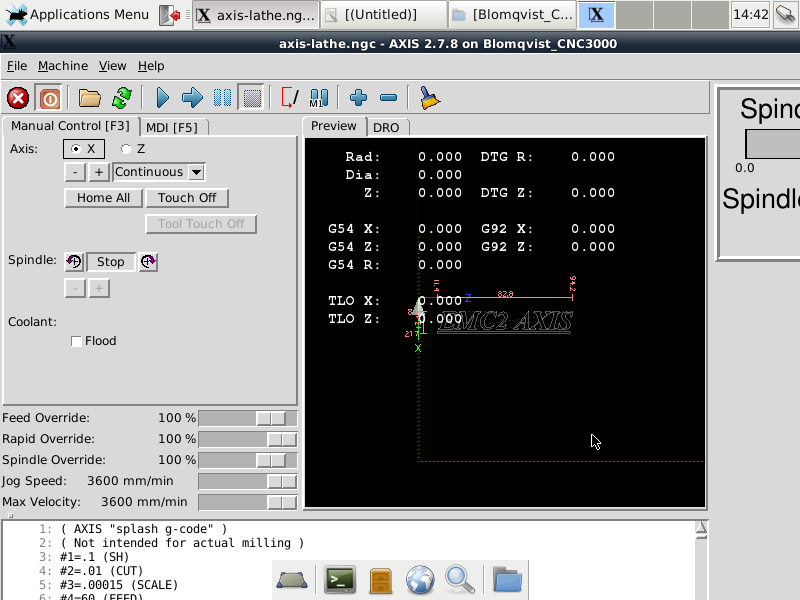Click the spindle speed decrease minus button
The width and height of the screenshot is (800, 600).
75,288
